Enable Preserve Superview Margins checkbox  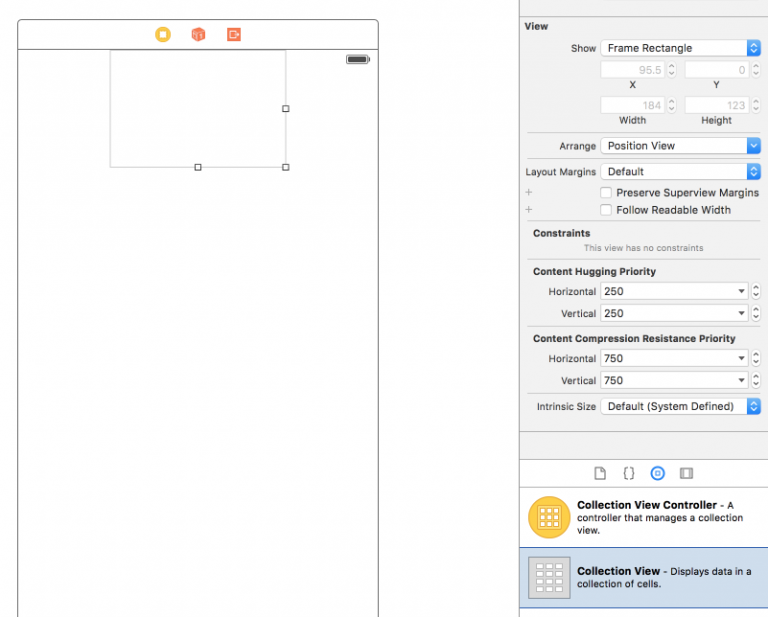click(606, 193)
